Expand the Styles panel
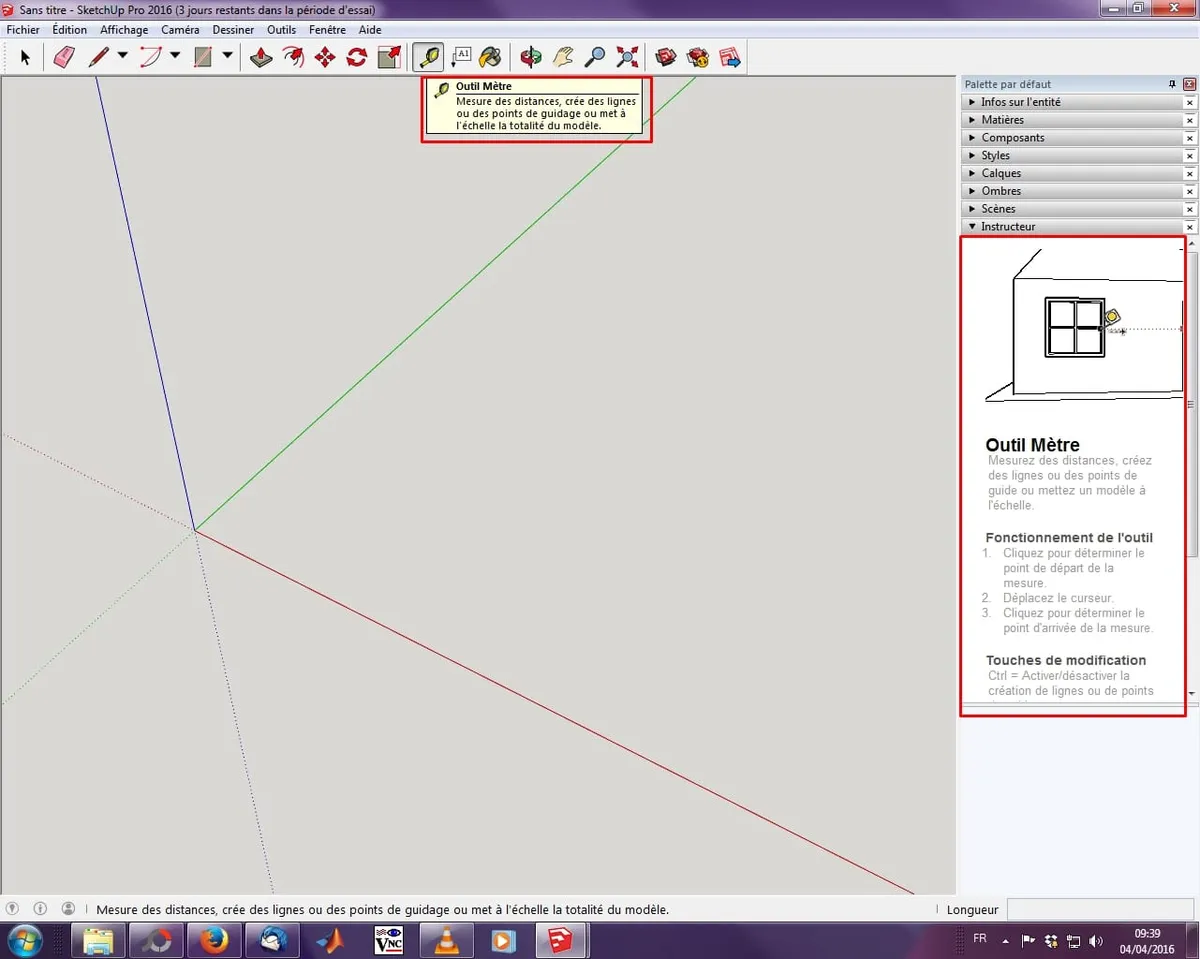The image size is (1200, 959). 1071,156
